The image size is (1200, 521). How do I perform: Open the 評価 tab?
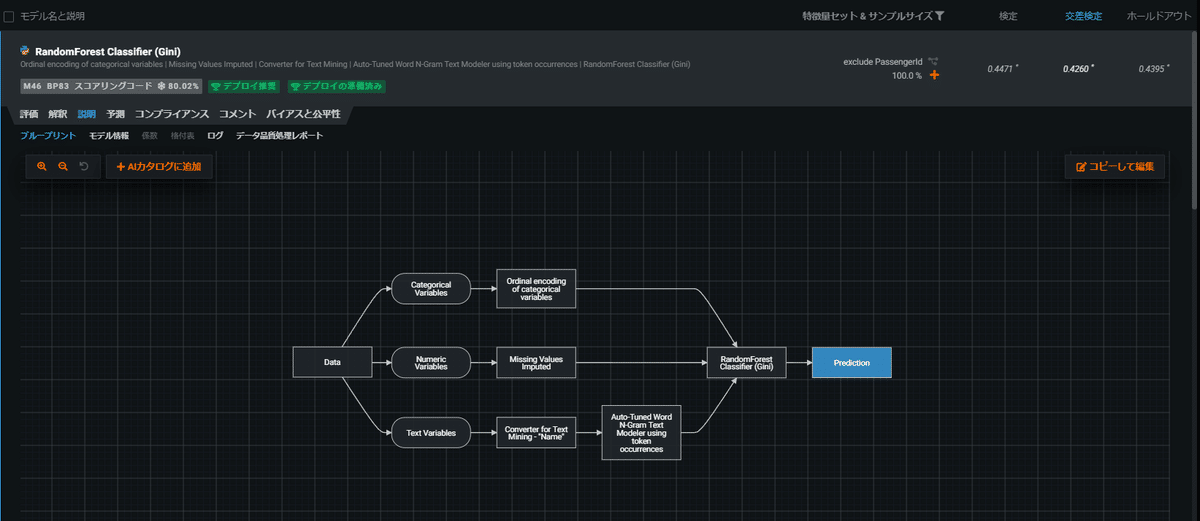click(29, 114)
